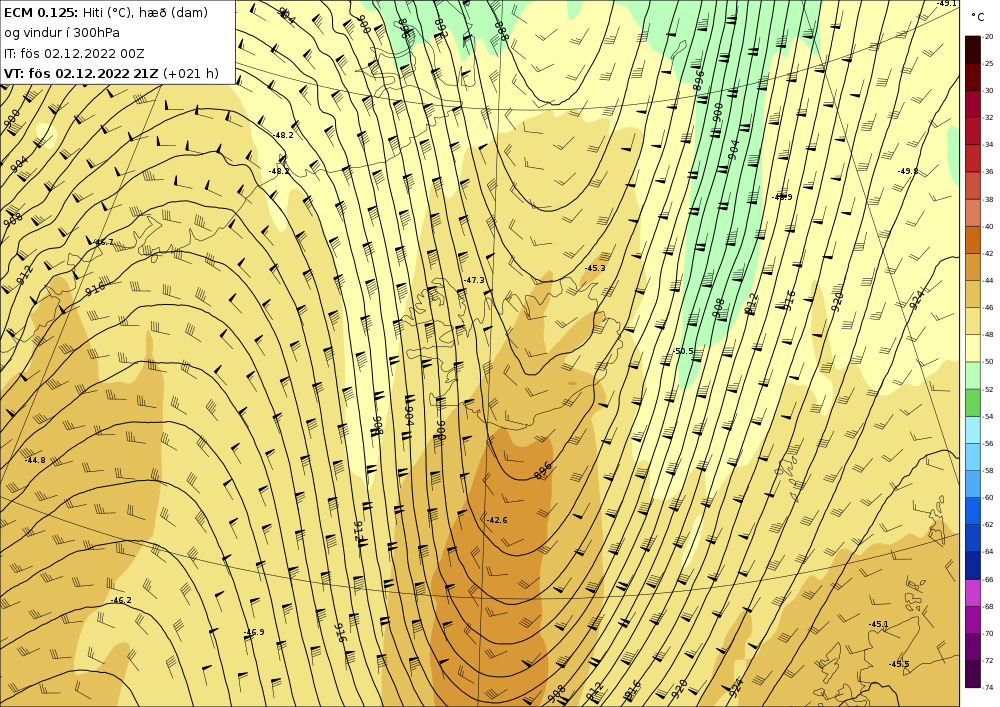Click the -45.5 temperature label

(899, 664)
